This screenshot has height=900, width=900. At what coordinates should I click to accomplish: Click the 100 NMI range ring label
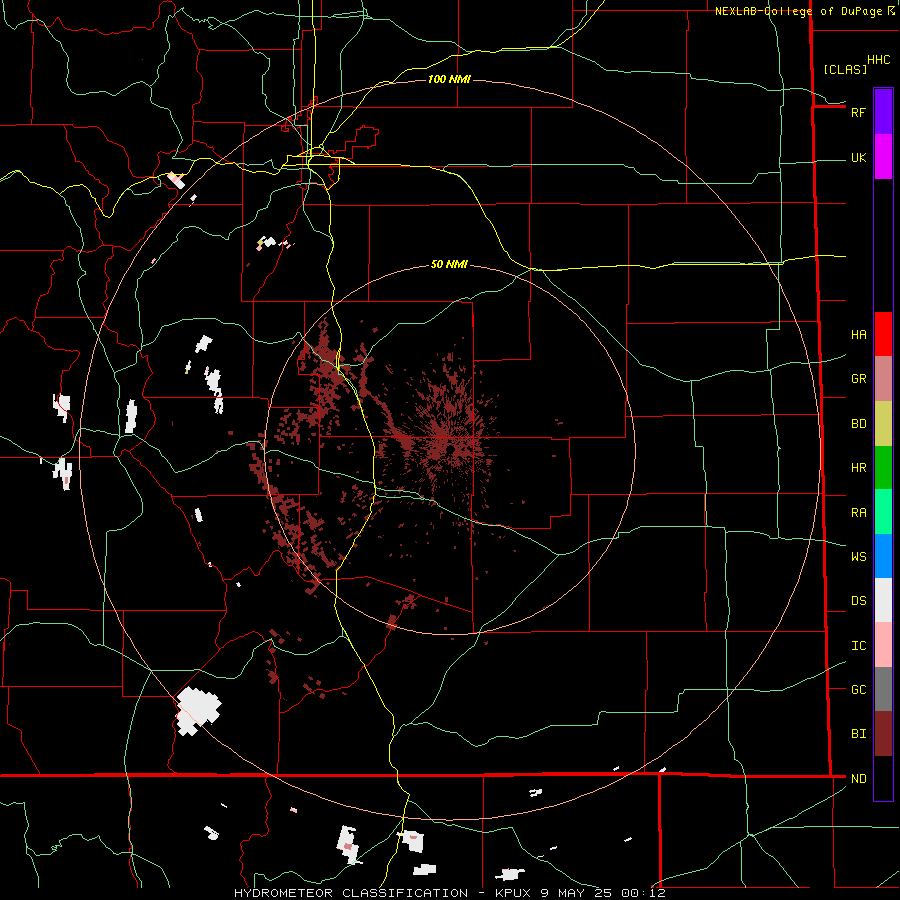[449, 79]
